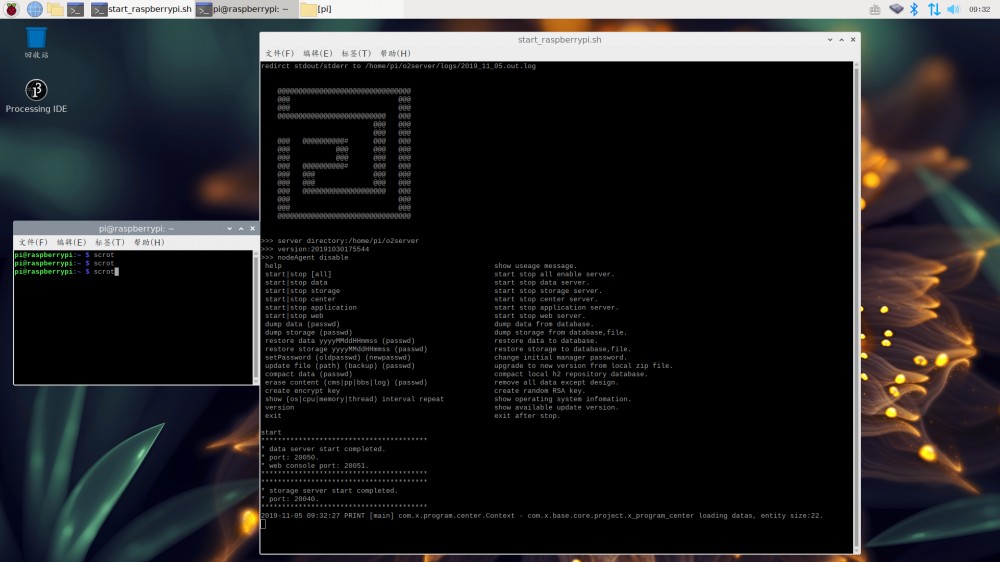Click the 'nodeAgent disable' line
The image size is (1000, 562).
(x=305, y=258)
